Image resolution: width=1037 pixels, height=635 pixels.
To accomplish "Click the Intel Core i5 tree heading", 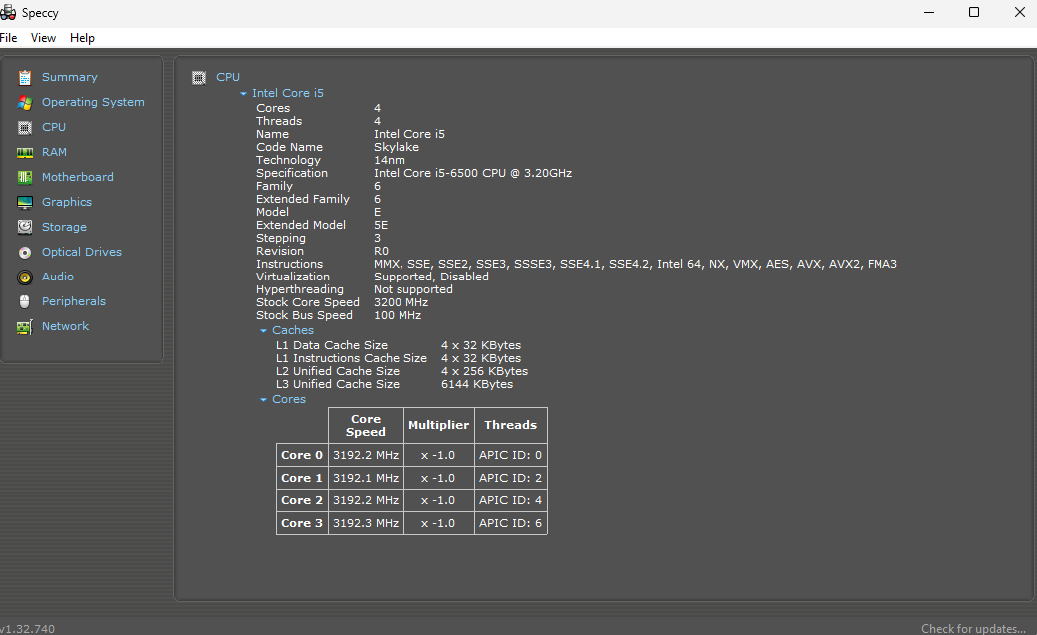I will point(288,93).
